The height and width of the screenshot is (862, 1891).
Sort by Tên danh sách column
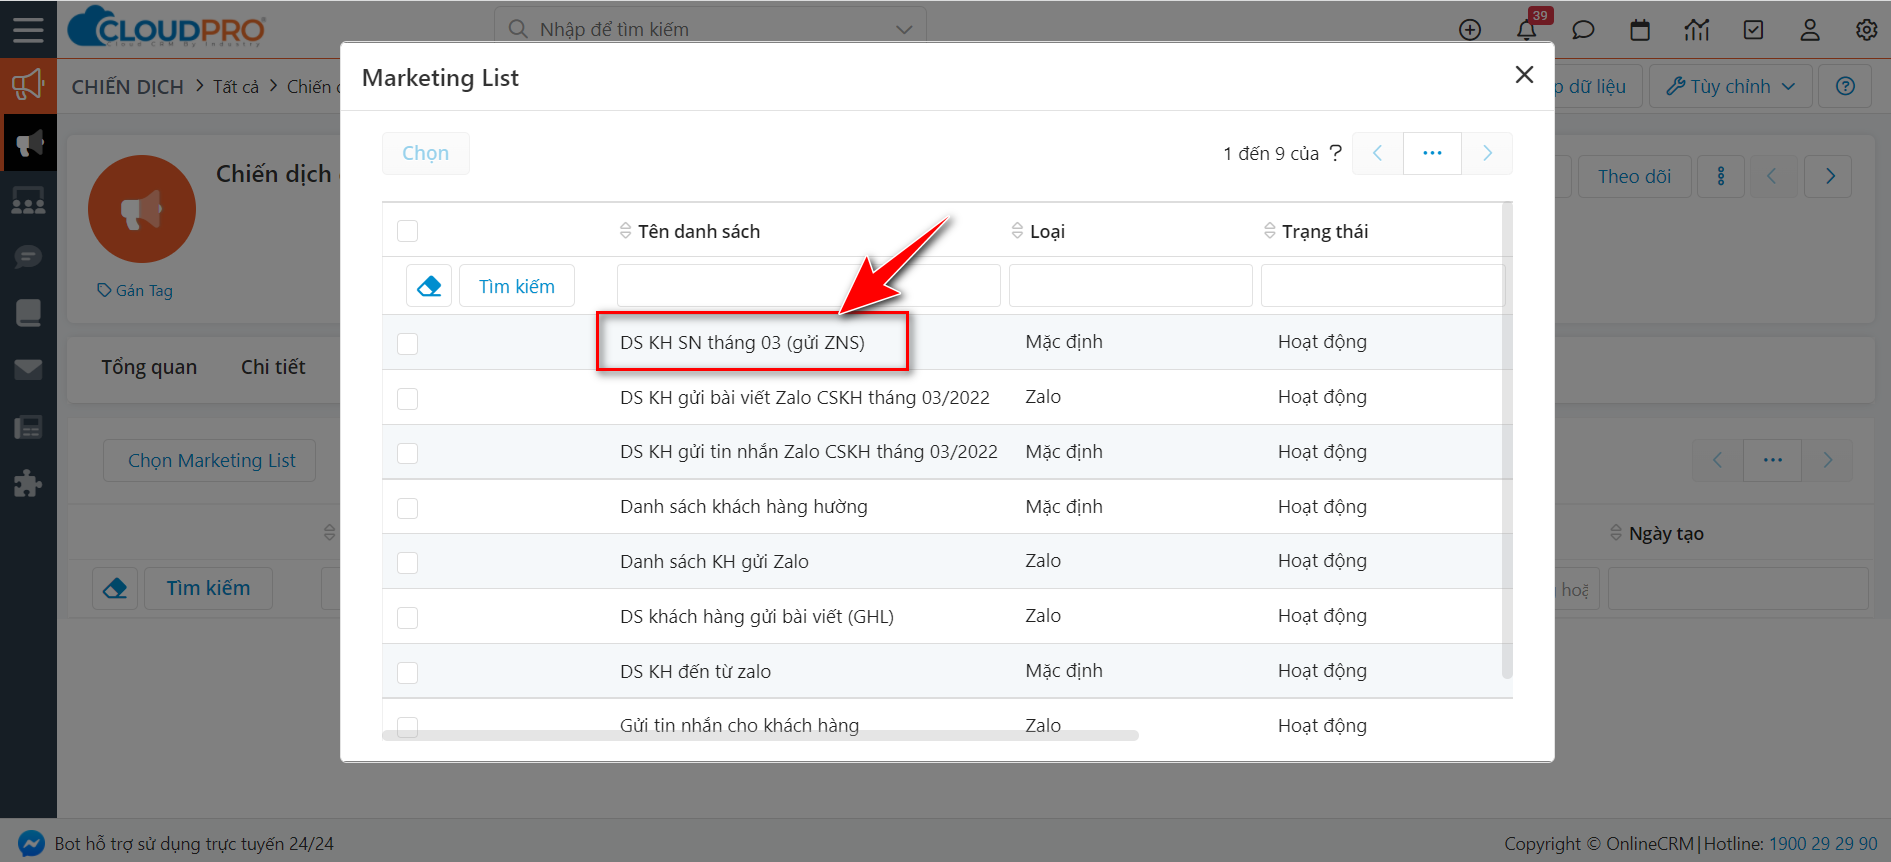pos(690,231)
